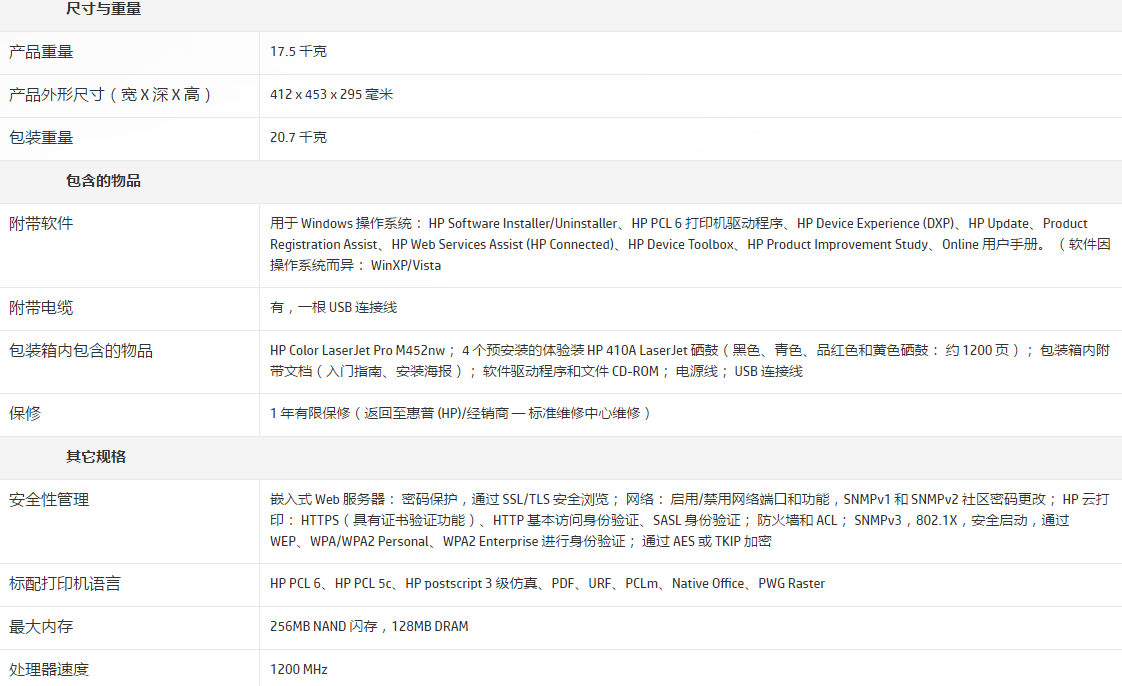
Task: Select the 附带软件 row label
Action: tap(41, 224)
